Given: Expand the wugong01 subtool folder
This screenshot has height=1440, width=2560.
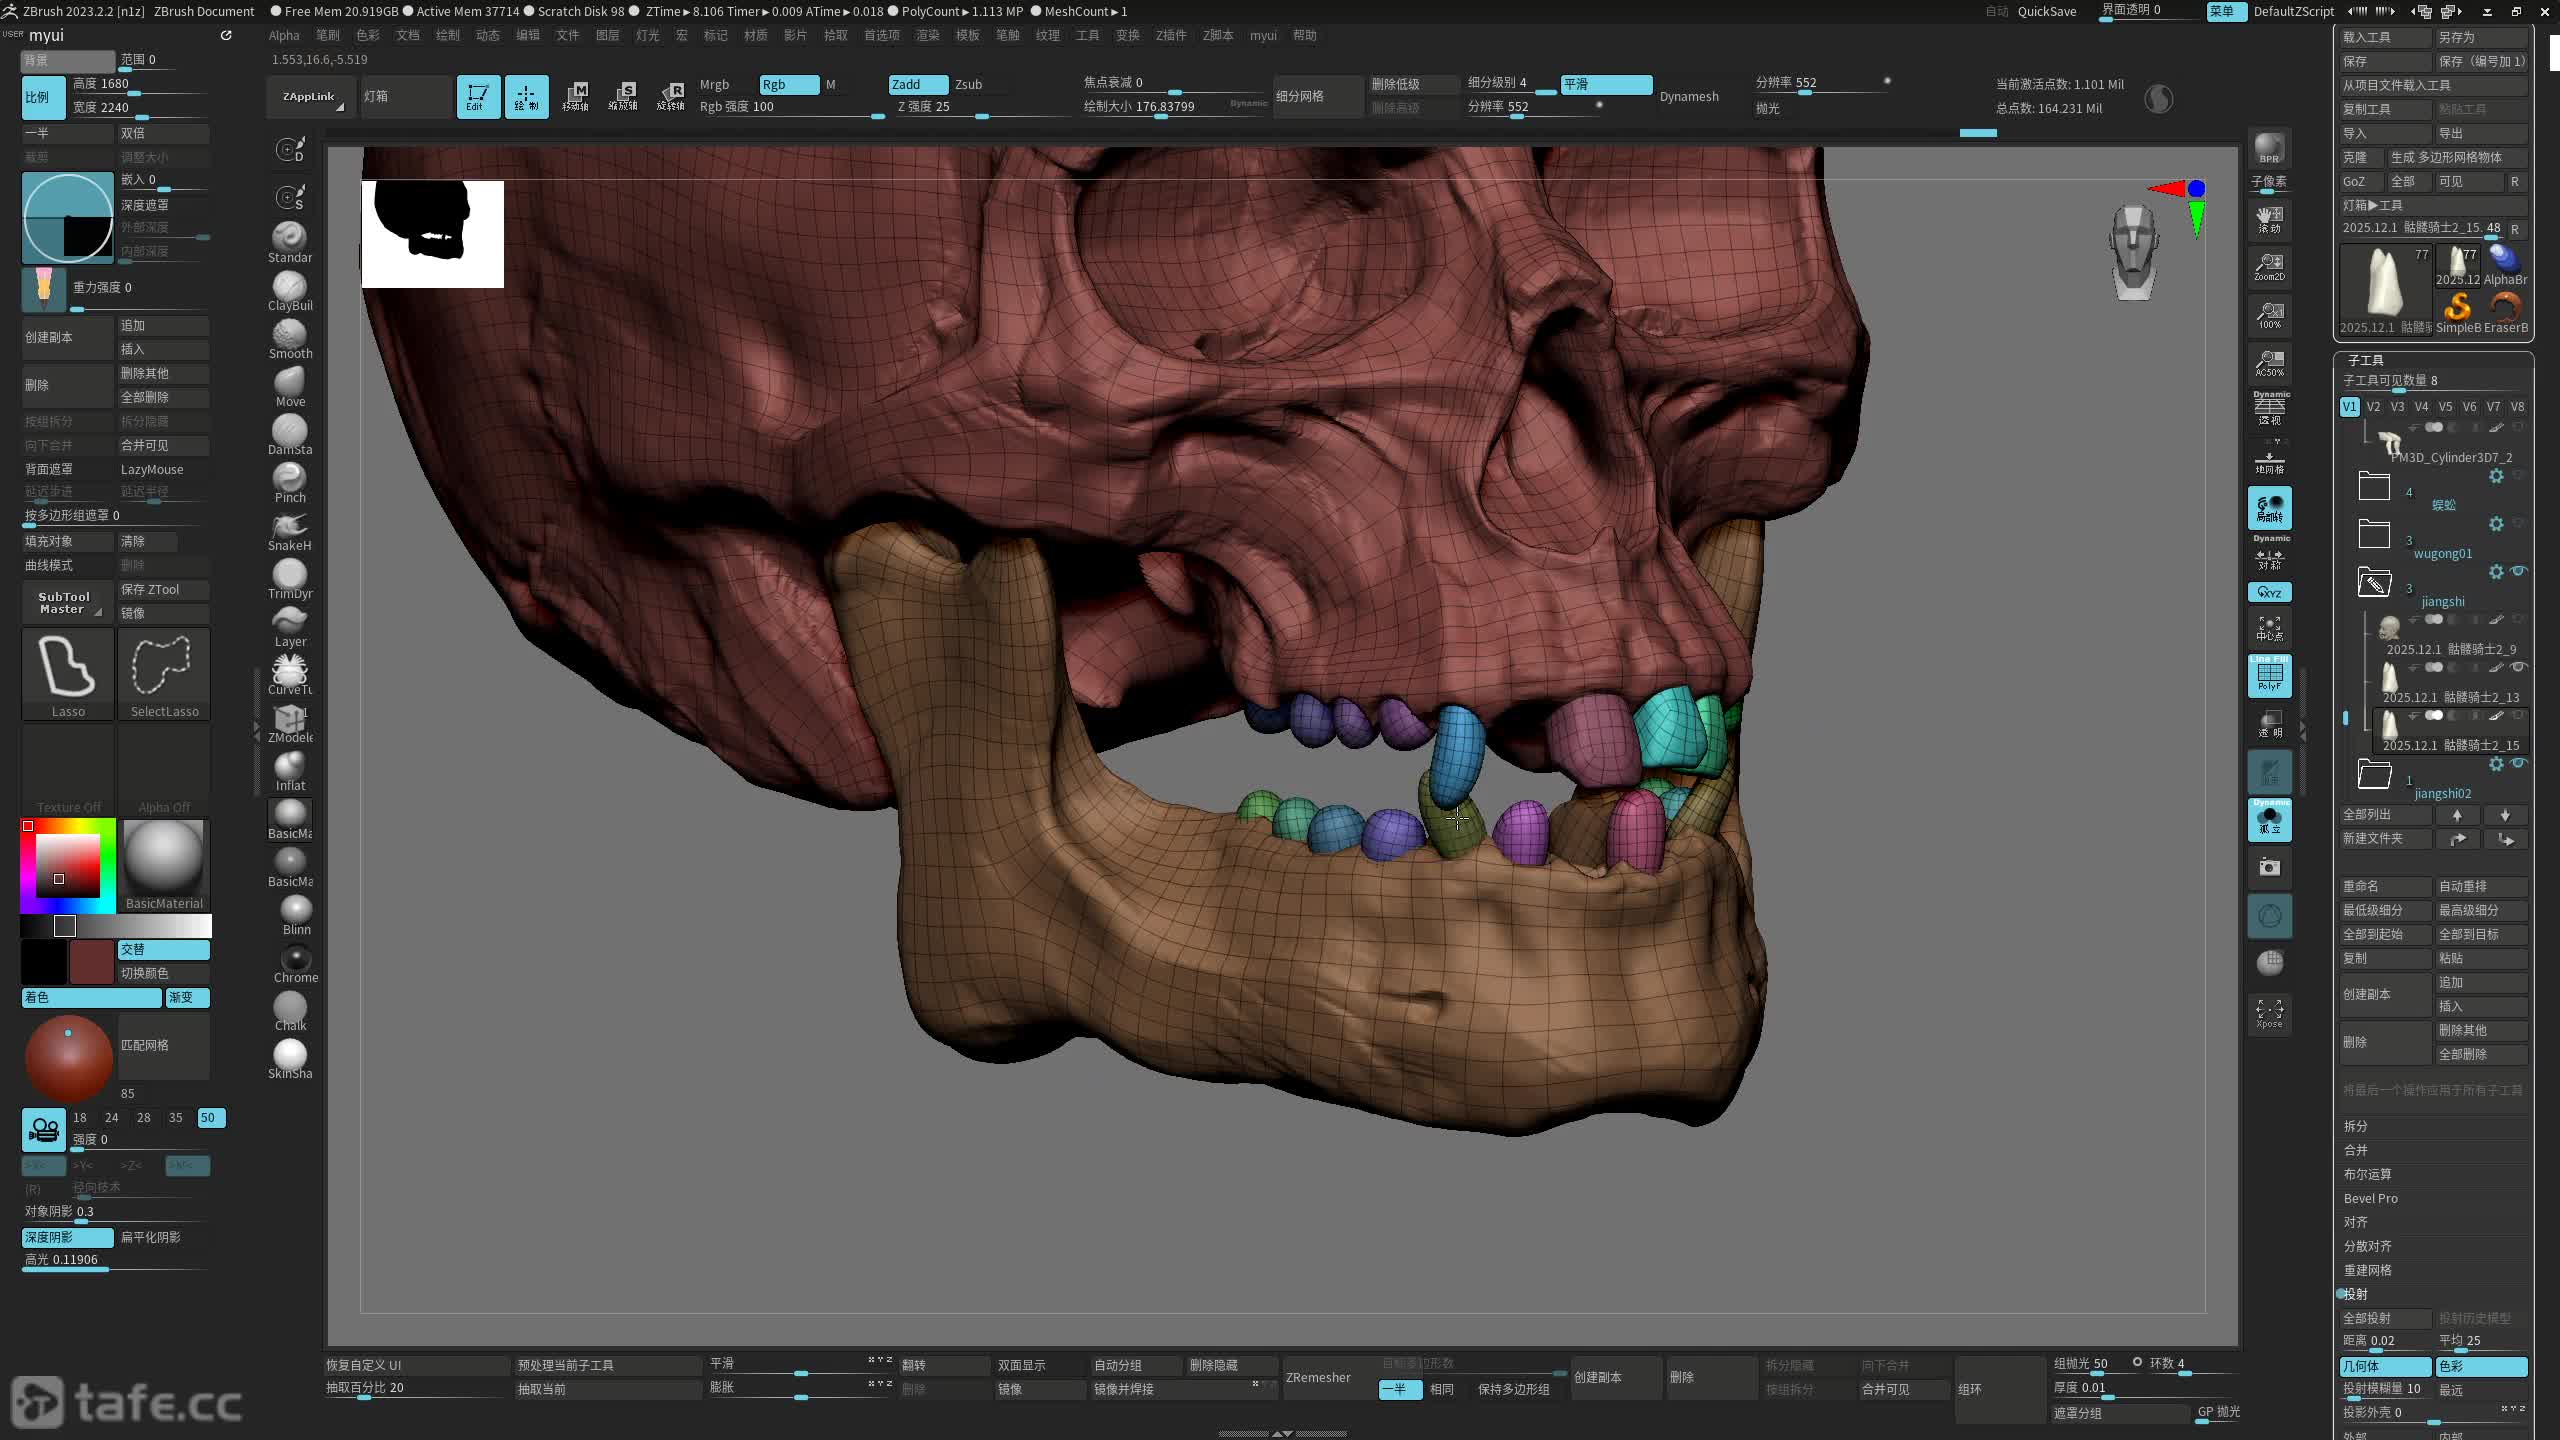Looking at the screenshot, I should [x=2374, y=534].
